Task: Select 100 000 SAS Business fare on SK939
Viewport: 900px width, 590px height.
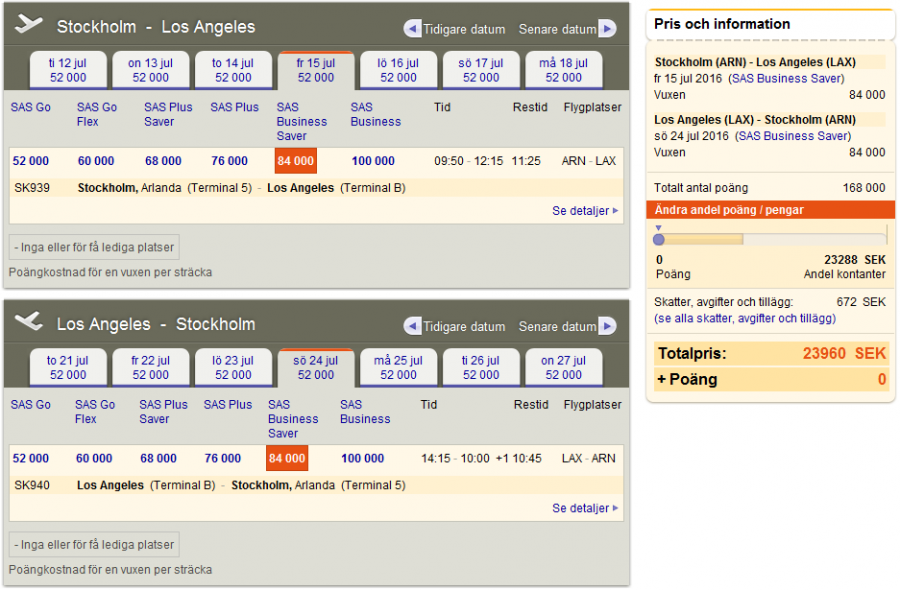Action: [x=373, y=161]
